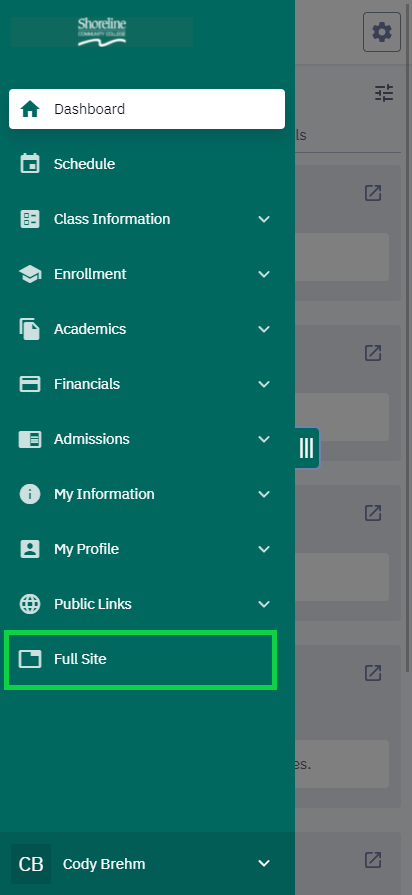Click the Public Links globe icon
Viewport: 412px width, 895px height.
pos(30,604)
